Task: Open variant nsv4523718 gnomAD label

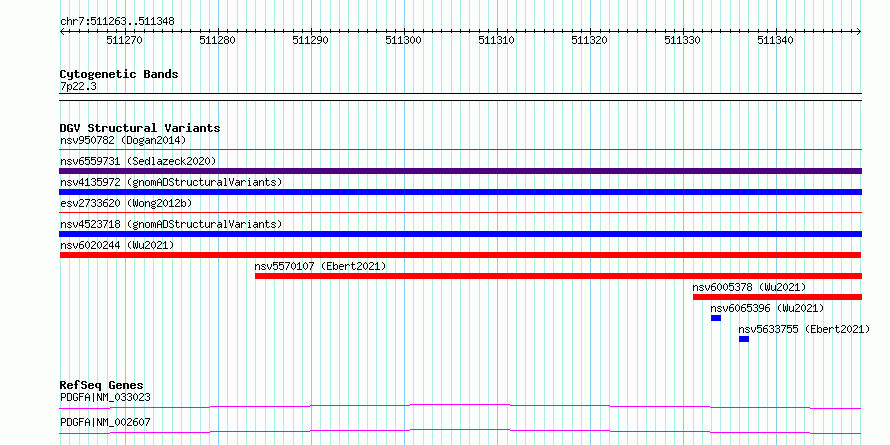Action: tap(171, 224)
